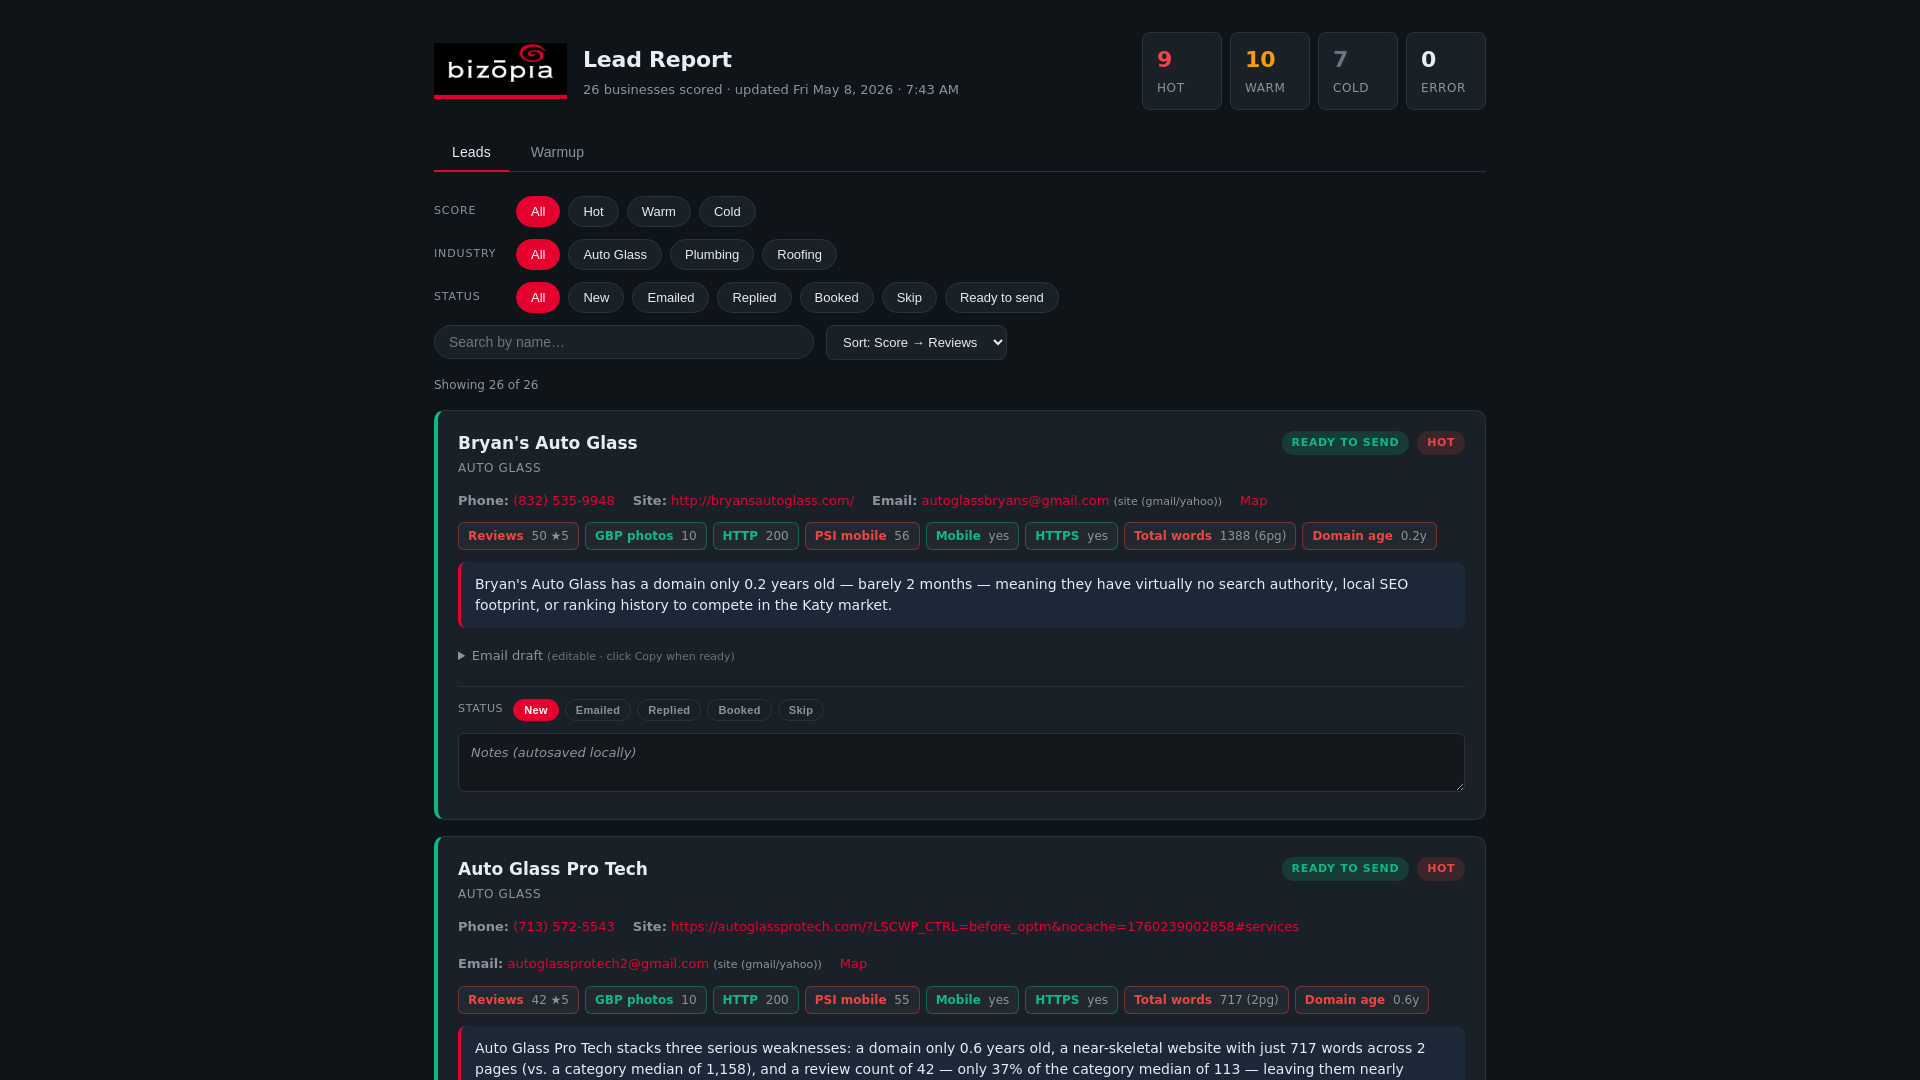Filter by Emailed status in top filters
This screenshot has width=1920, height=1080.
click(x=670, y=297)
